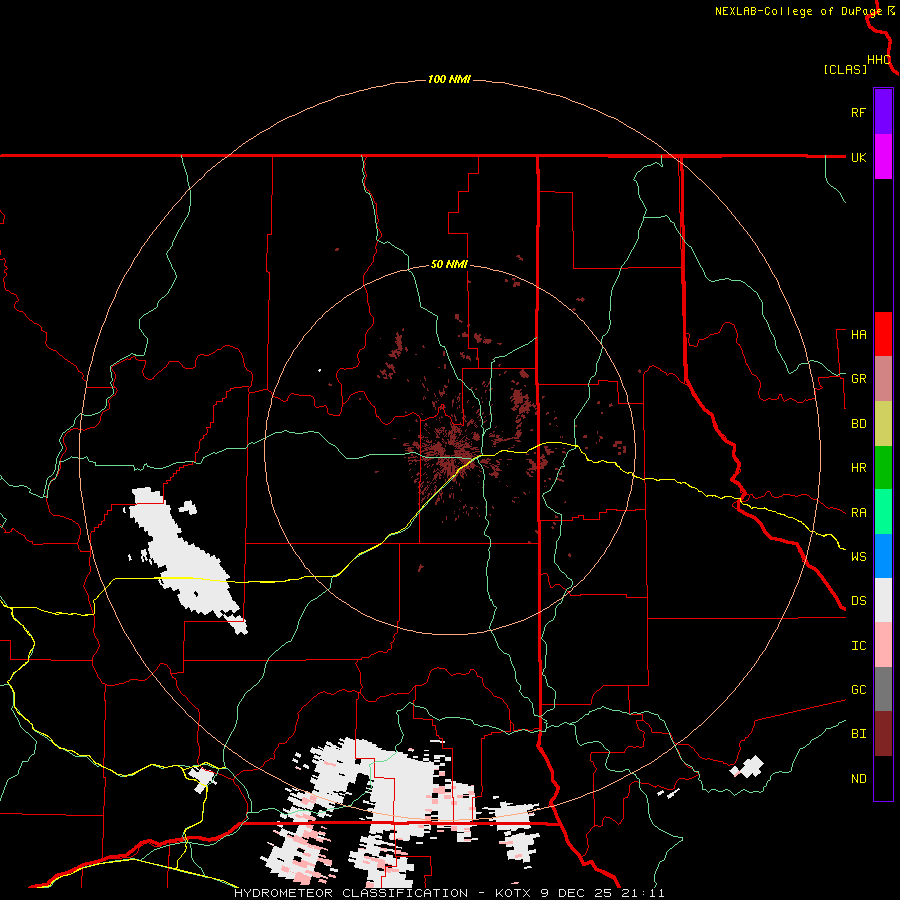Screen dimensions: 900x900
Task: Click the UK legend label
Action: tap(858, 157)
